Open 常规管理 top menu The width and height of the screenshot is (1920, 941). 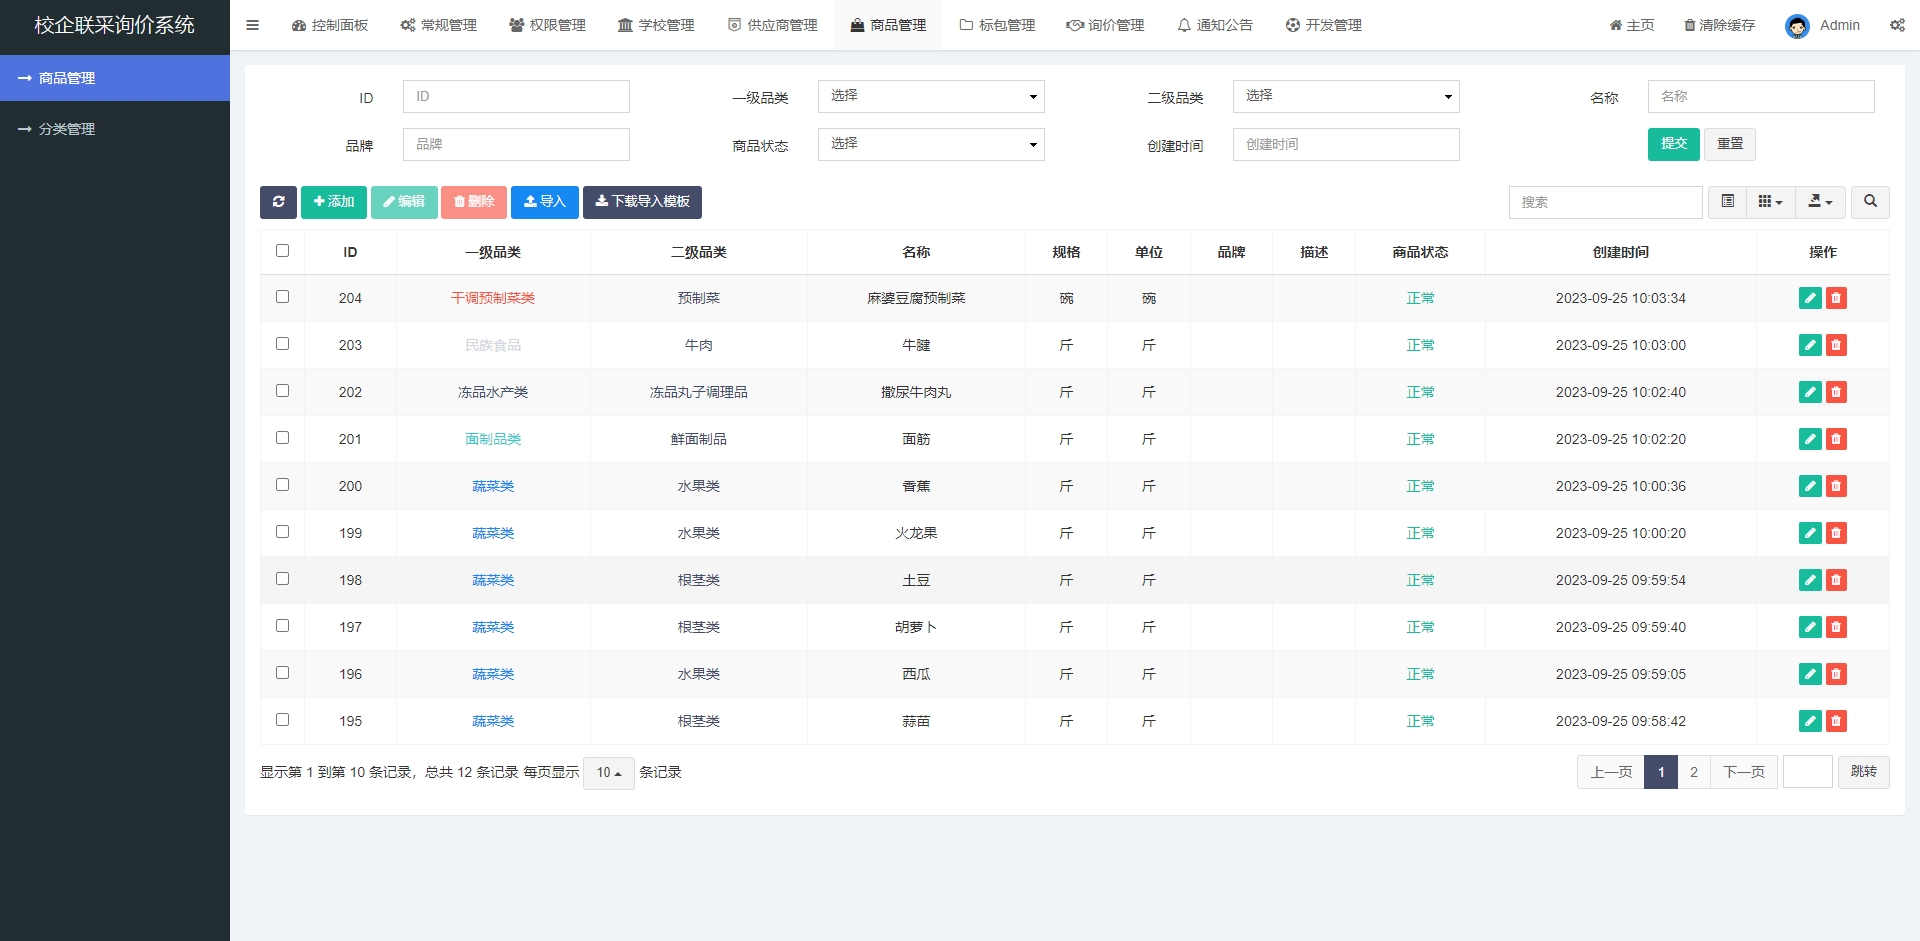click(x=439, y=25)
